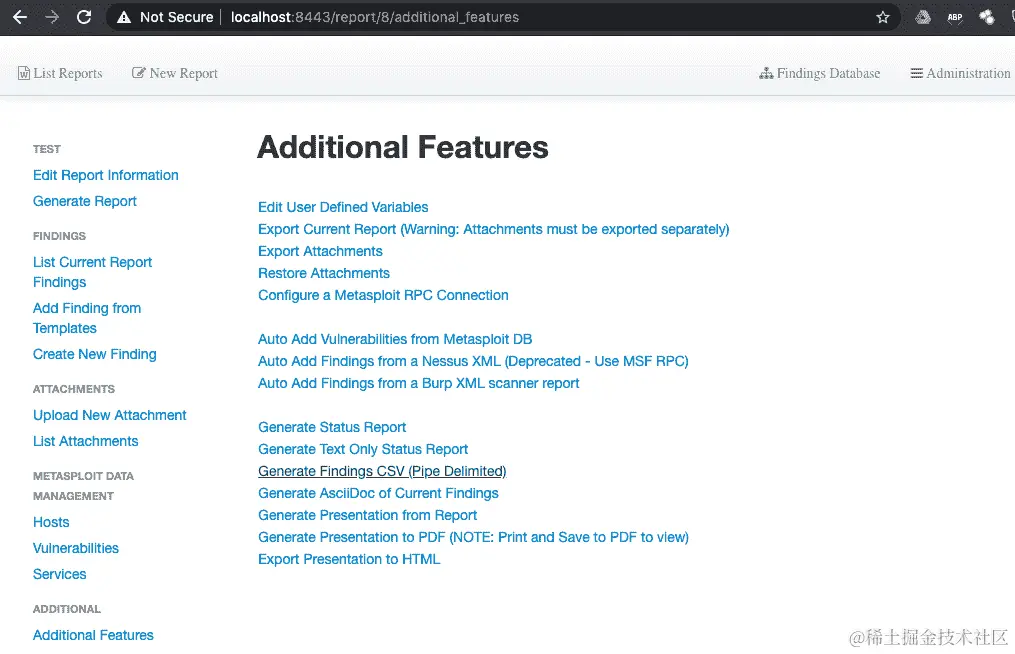Click Create New Finding link

pyautogui.click(x=95, y=354)
